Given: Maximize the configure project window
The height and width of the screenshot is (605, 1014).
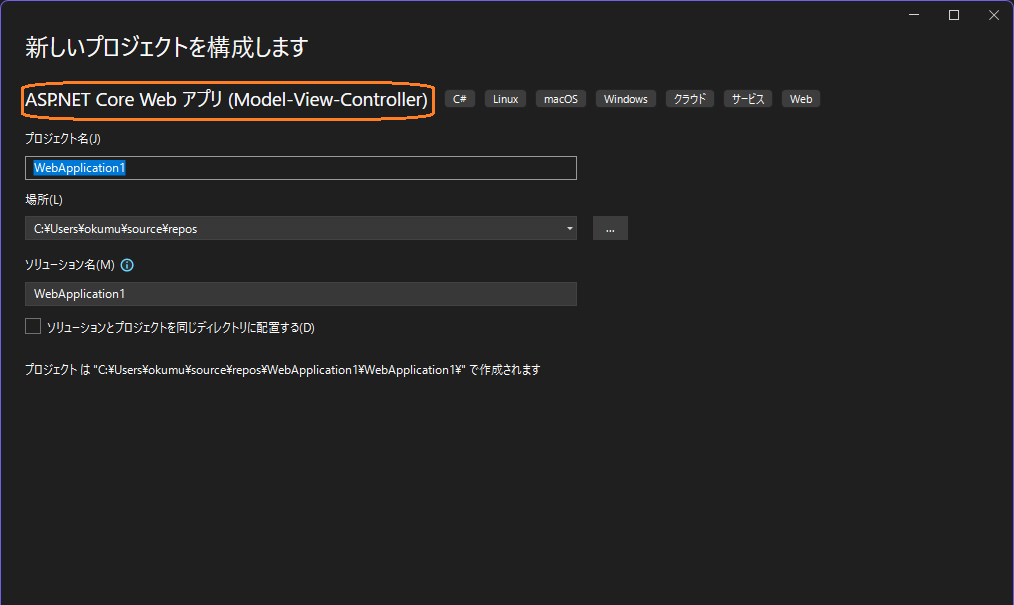Looking at the screenshot, I should coord(954,15).
